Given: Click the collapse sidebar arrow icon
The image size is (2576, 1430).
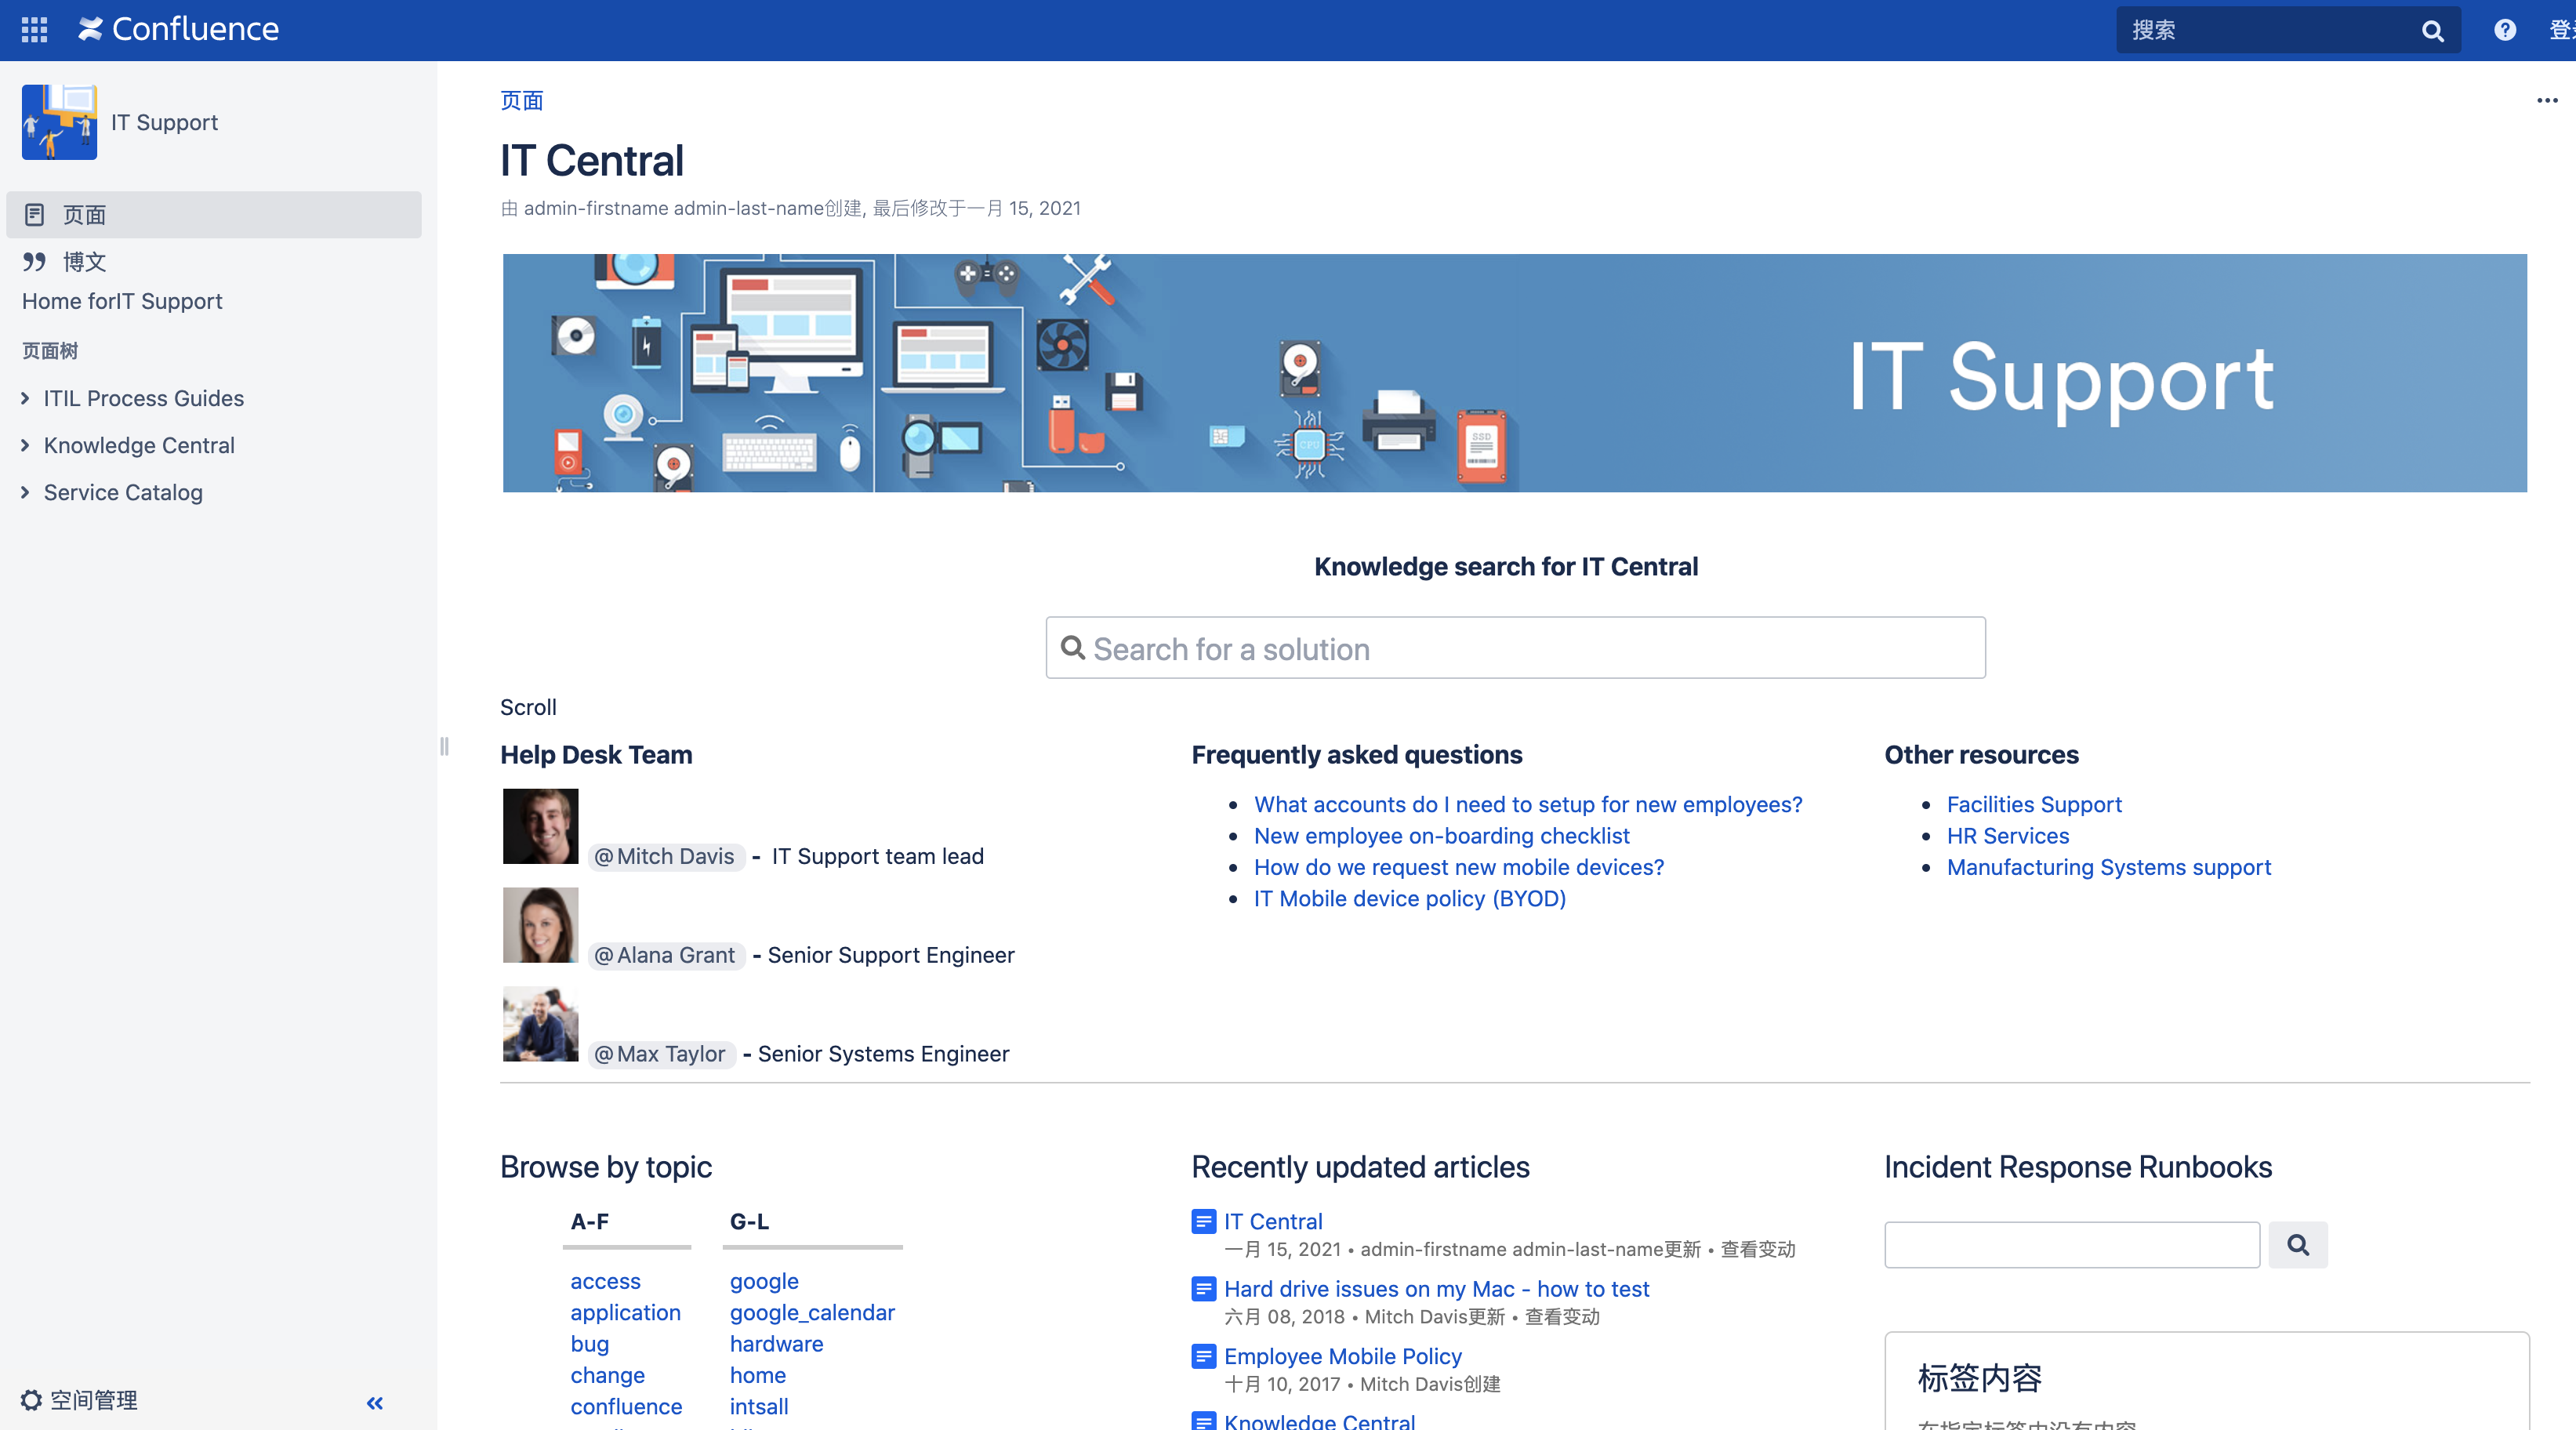Looking at the screenshot, I should click(x=375, y=1402).
